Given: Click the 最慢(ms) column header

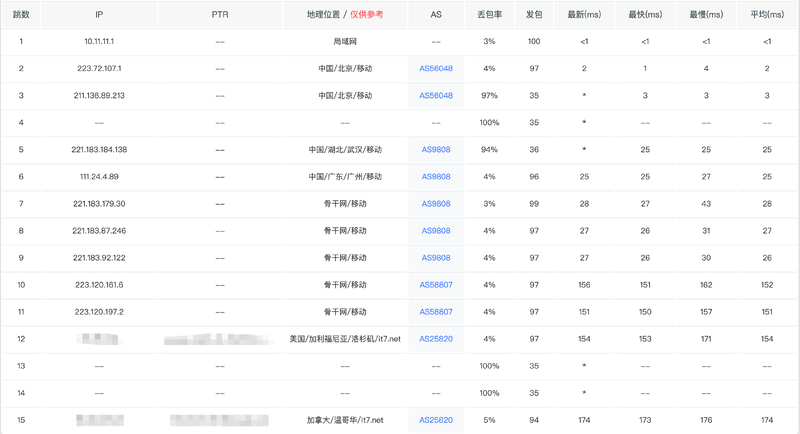Looking at the screenshot, I should pos(706,14).
